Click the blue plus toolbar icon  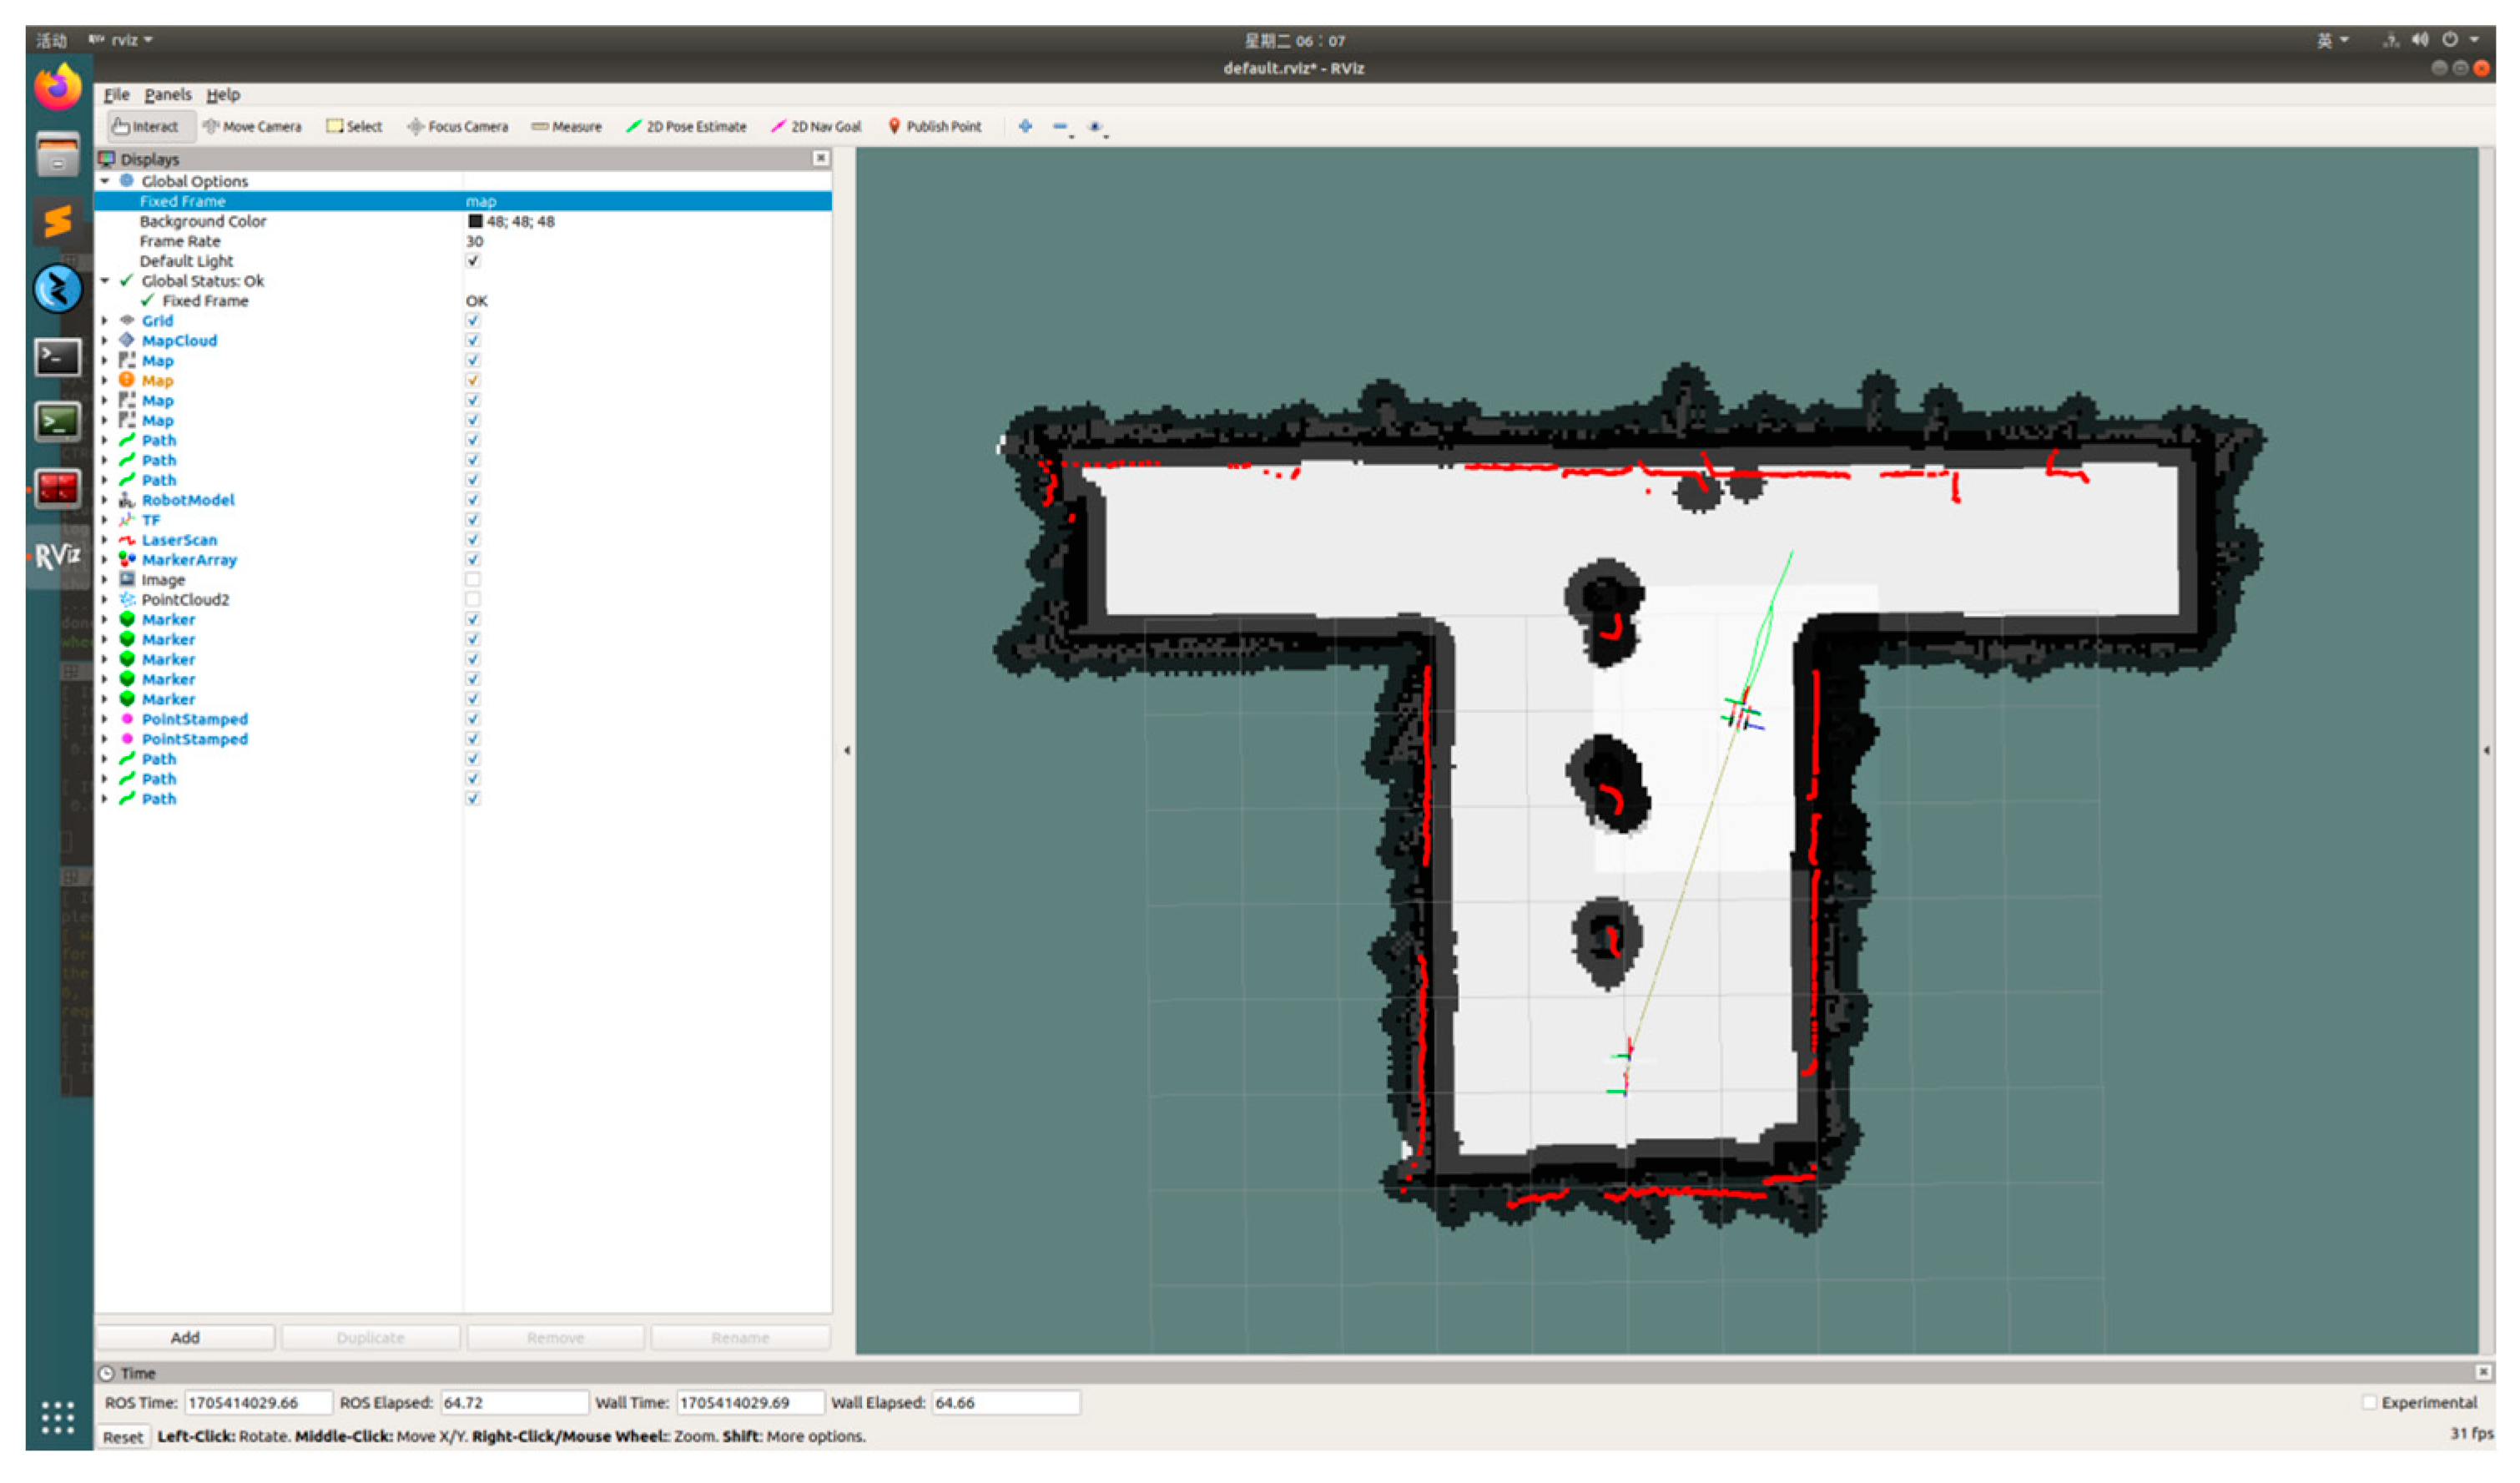click(1025, 127)
